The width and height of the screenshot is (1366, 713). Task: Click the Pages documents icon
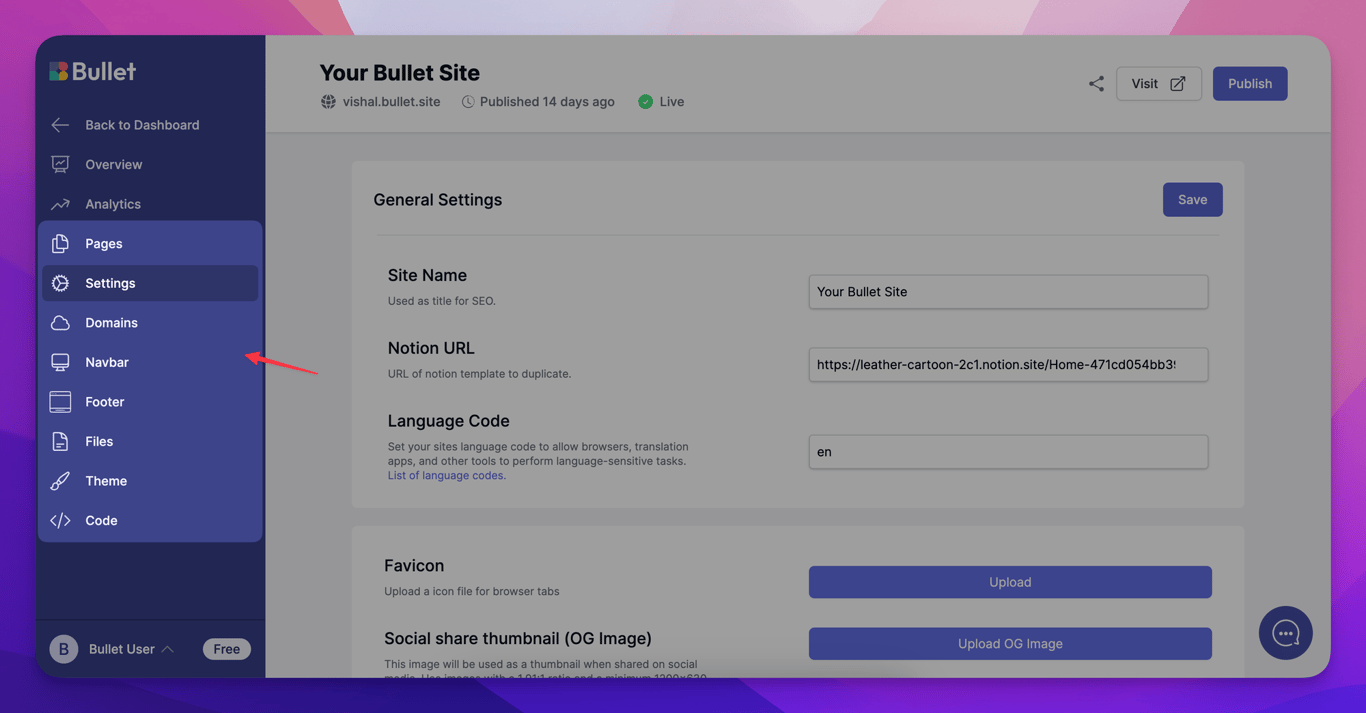[60, 243]
